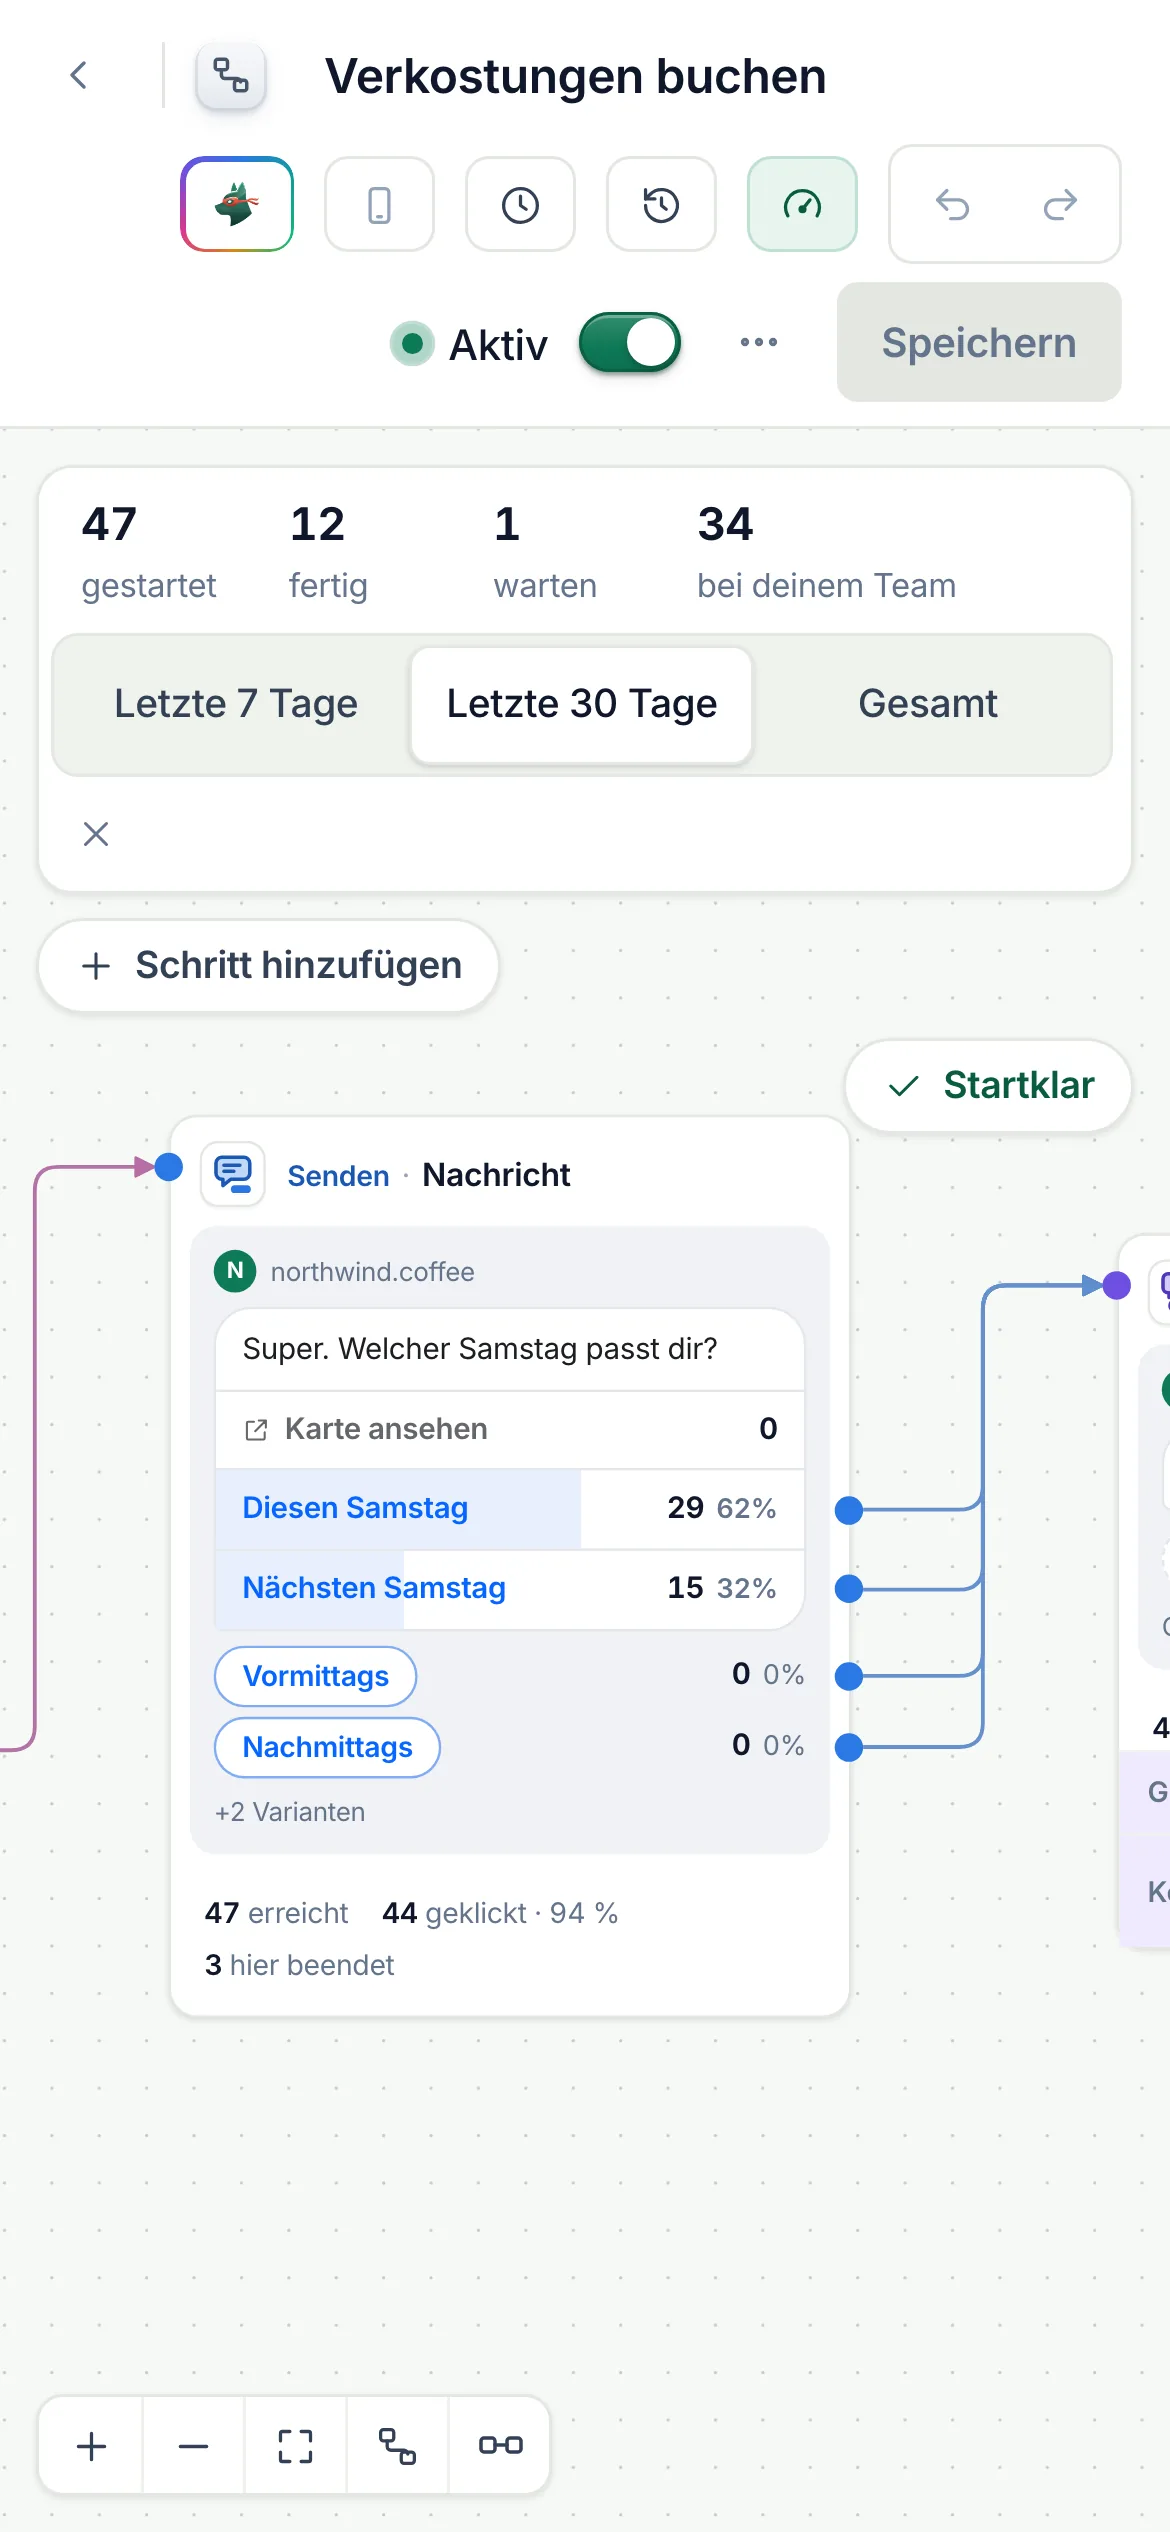1170x2532 pixels.
Task: Click the clock schedule icon
Action: (x=520, y=204)
